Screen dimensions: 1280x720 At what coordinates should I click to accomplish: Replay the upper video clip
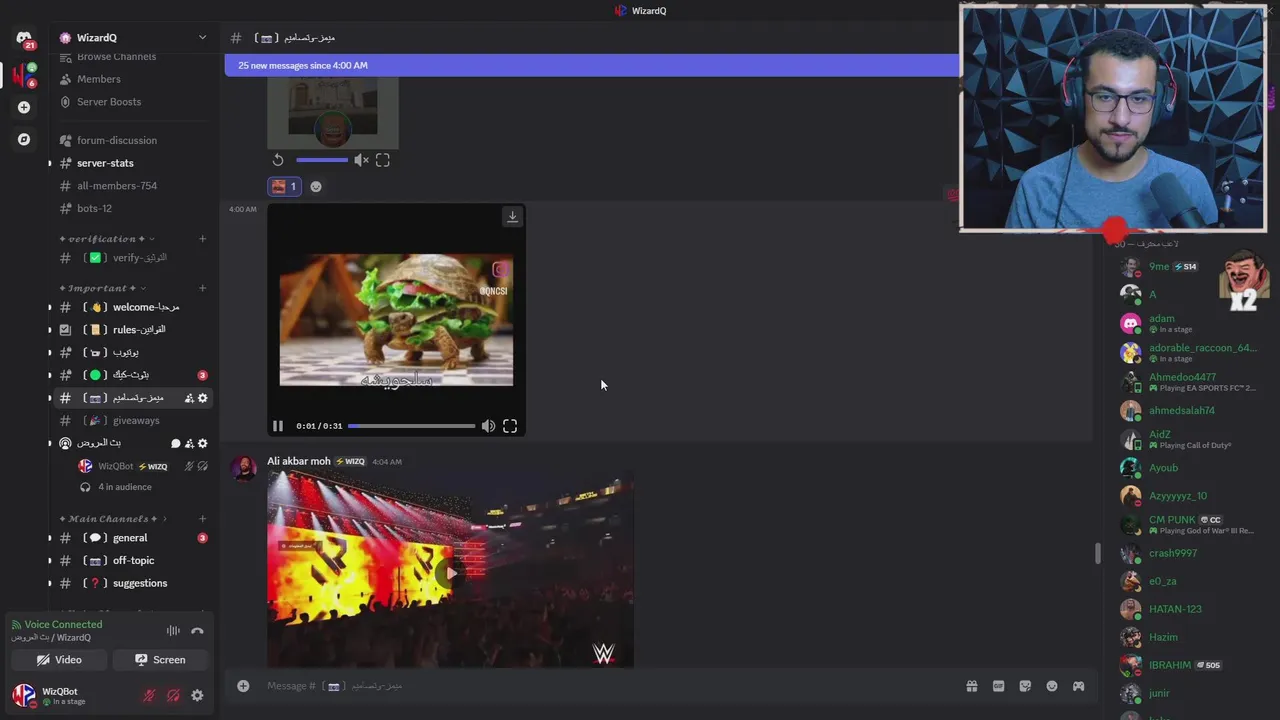point(278,160)
